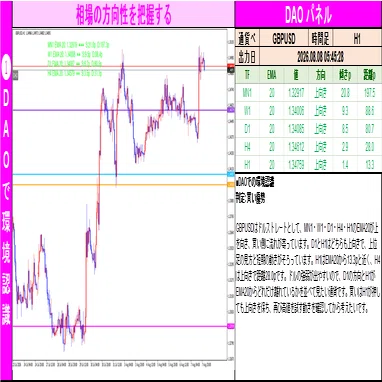Click the output date 2026.08.08 value

(x=320, y=57)
